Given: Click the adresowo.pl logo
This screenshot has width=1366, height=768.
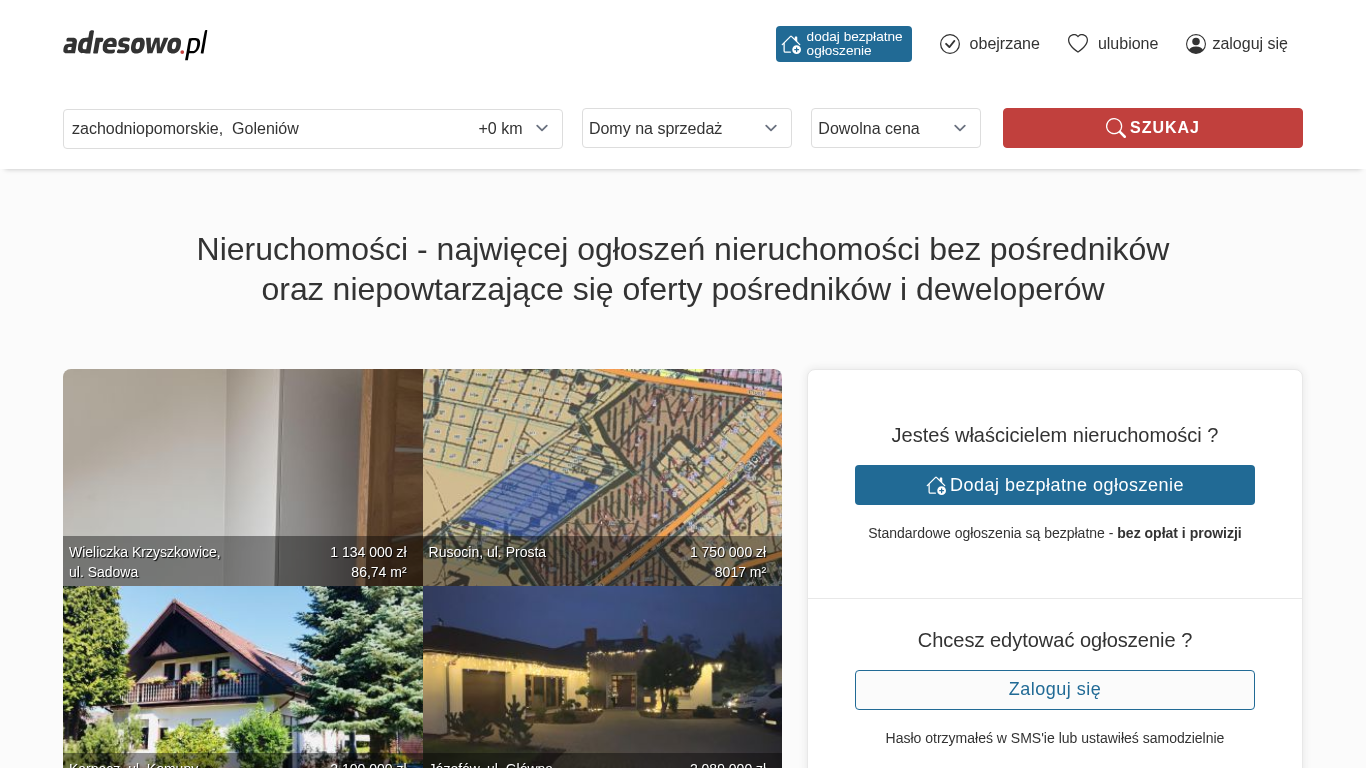Looking at the screenshot, I should (x=135, y=44).
